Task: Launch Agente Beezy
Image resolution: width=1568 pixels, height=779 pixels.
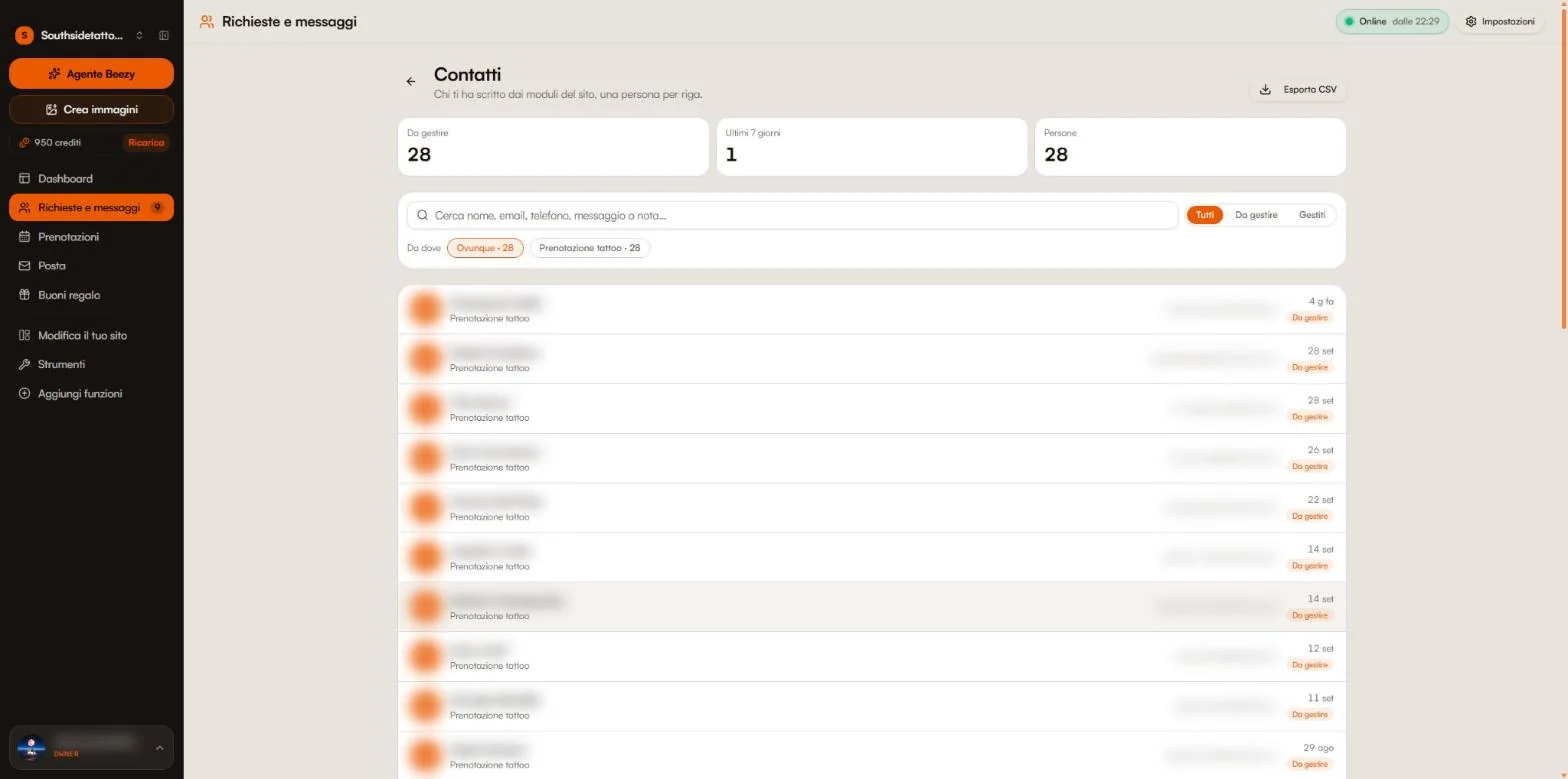Action: 91,74
